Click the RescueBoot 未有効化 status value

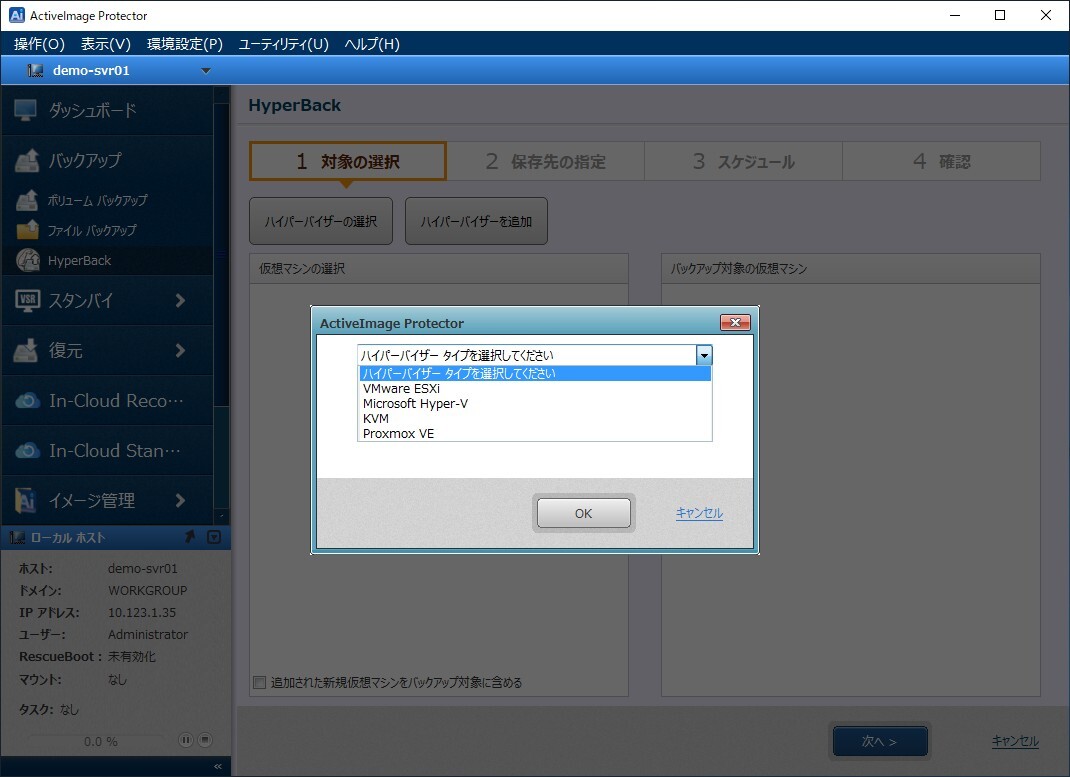[x=132, y=656]
